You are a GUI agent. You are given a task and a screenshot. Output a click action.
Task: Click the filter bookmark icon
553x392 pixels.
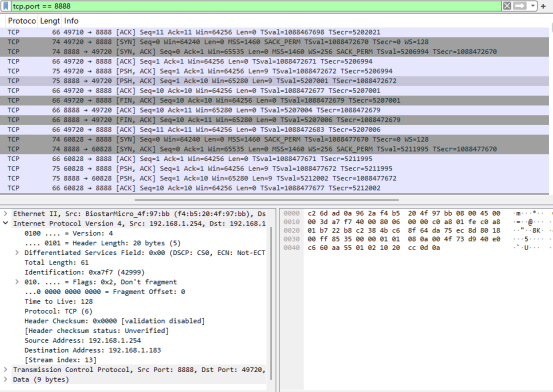click(x=6, y=6)
